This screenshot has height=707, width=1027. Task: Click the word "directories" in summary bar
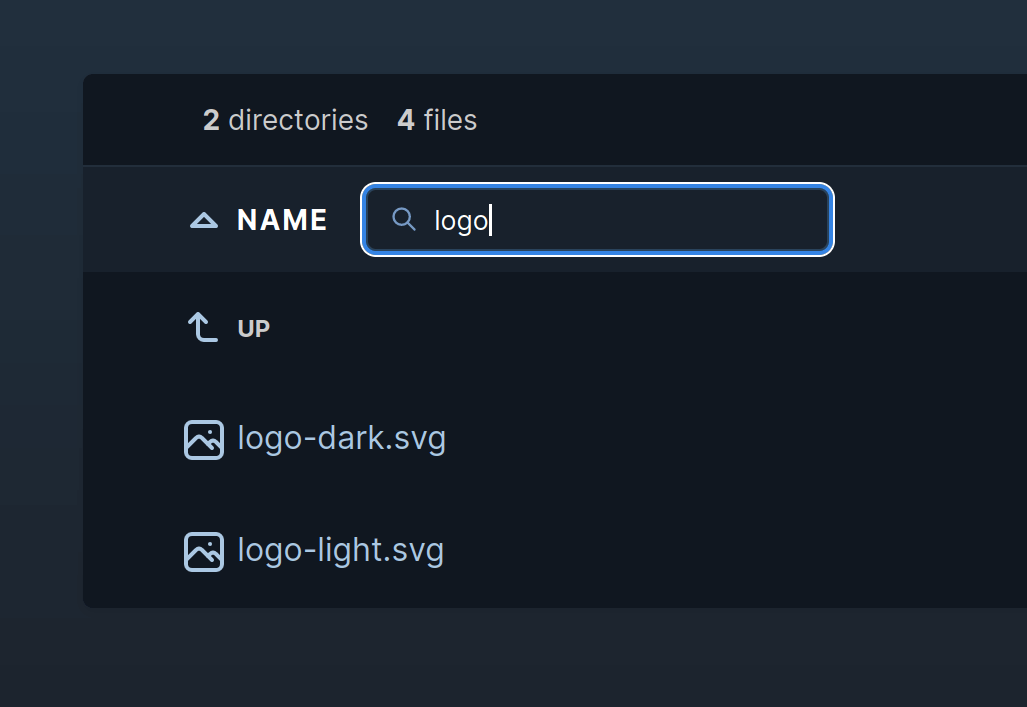click(x=298, y=120)
